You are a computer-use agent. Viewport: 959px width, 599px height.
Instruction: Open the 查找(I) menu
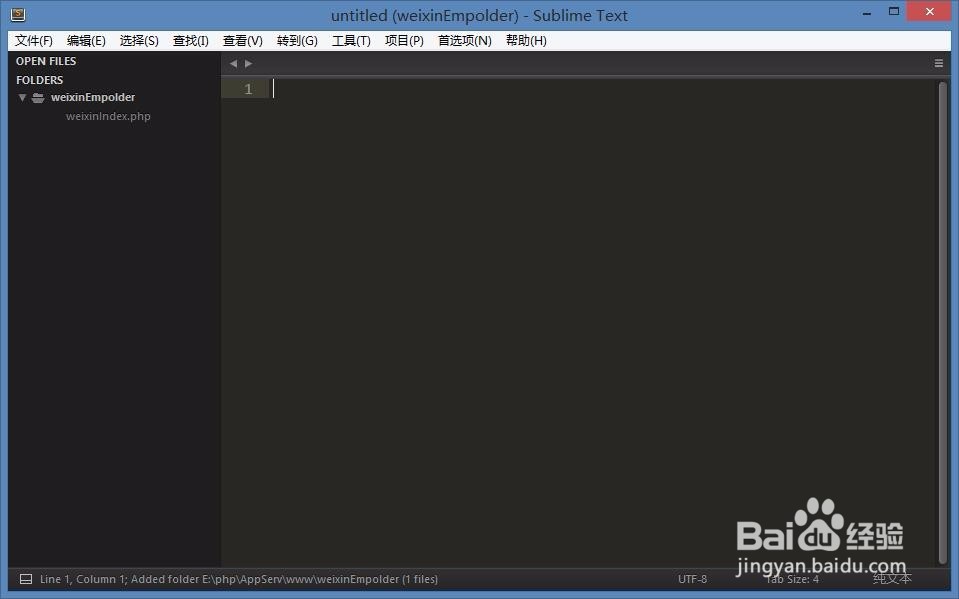(x=190, y=40)
